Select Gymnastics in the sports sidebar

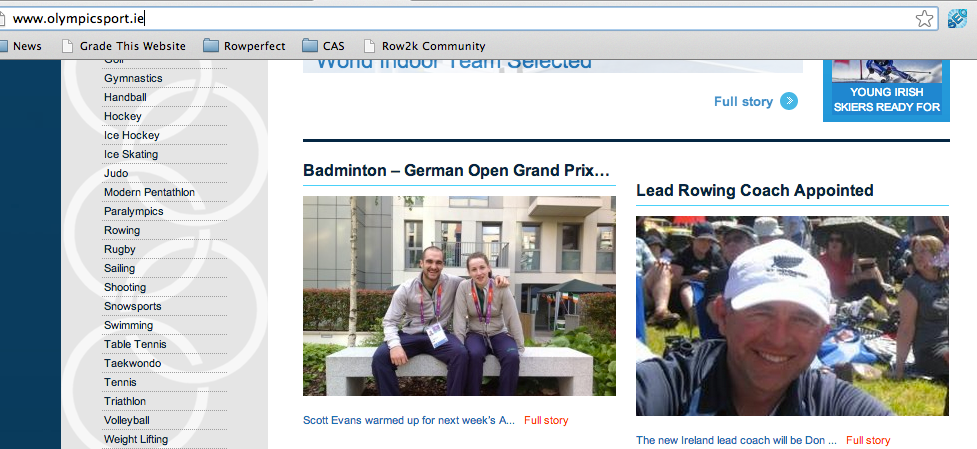click(132, 78)
